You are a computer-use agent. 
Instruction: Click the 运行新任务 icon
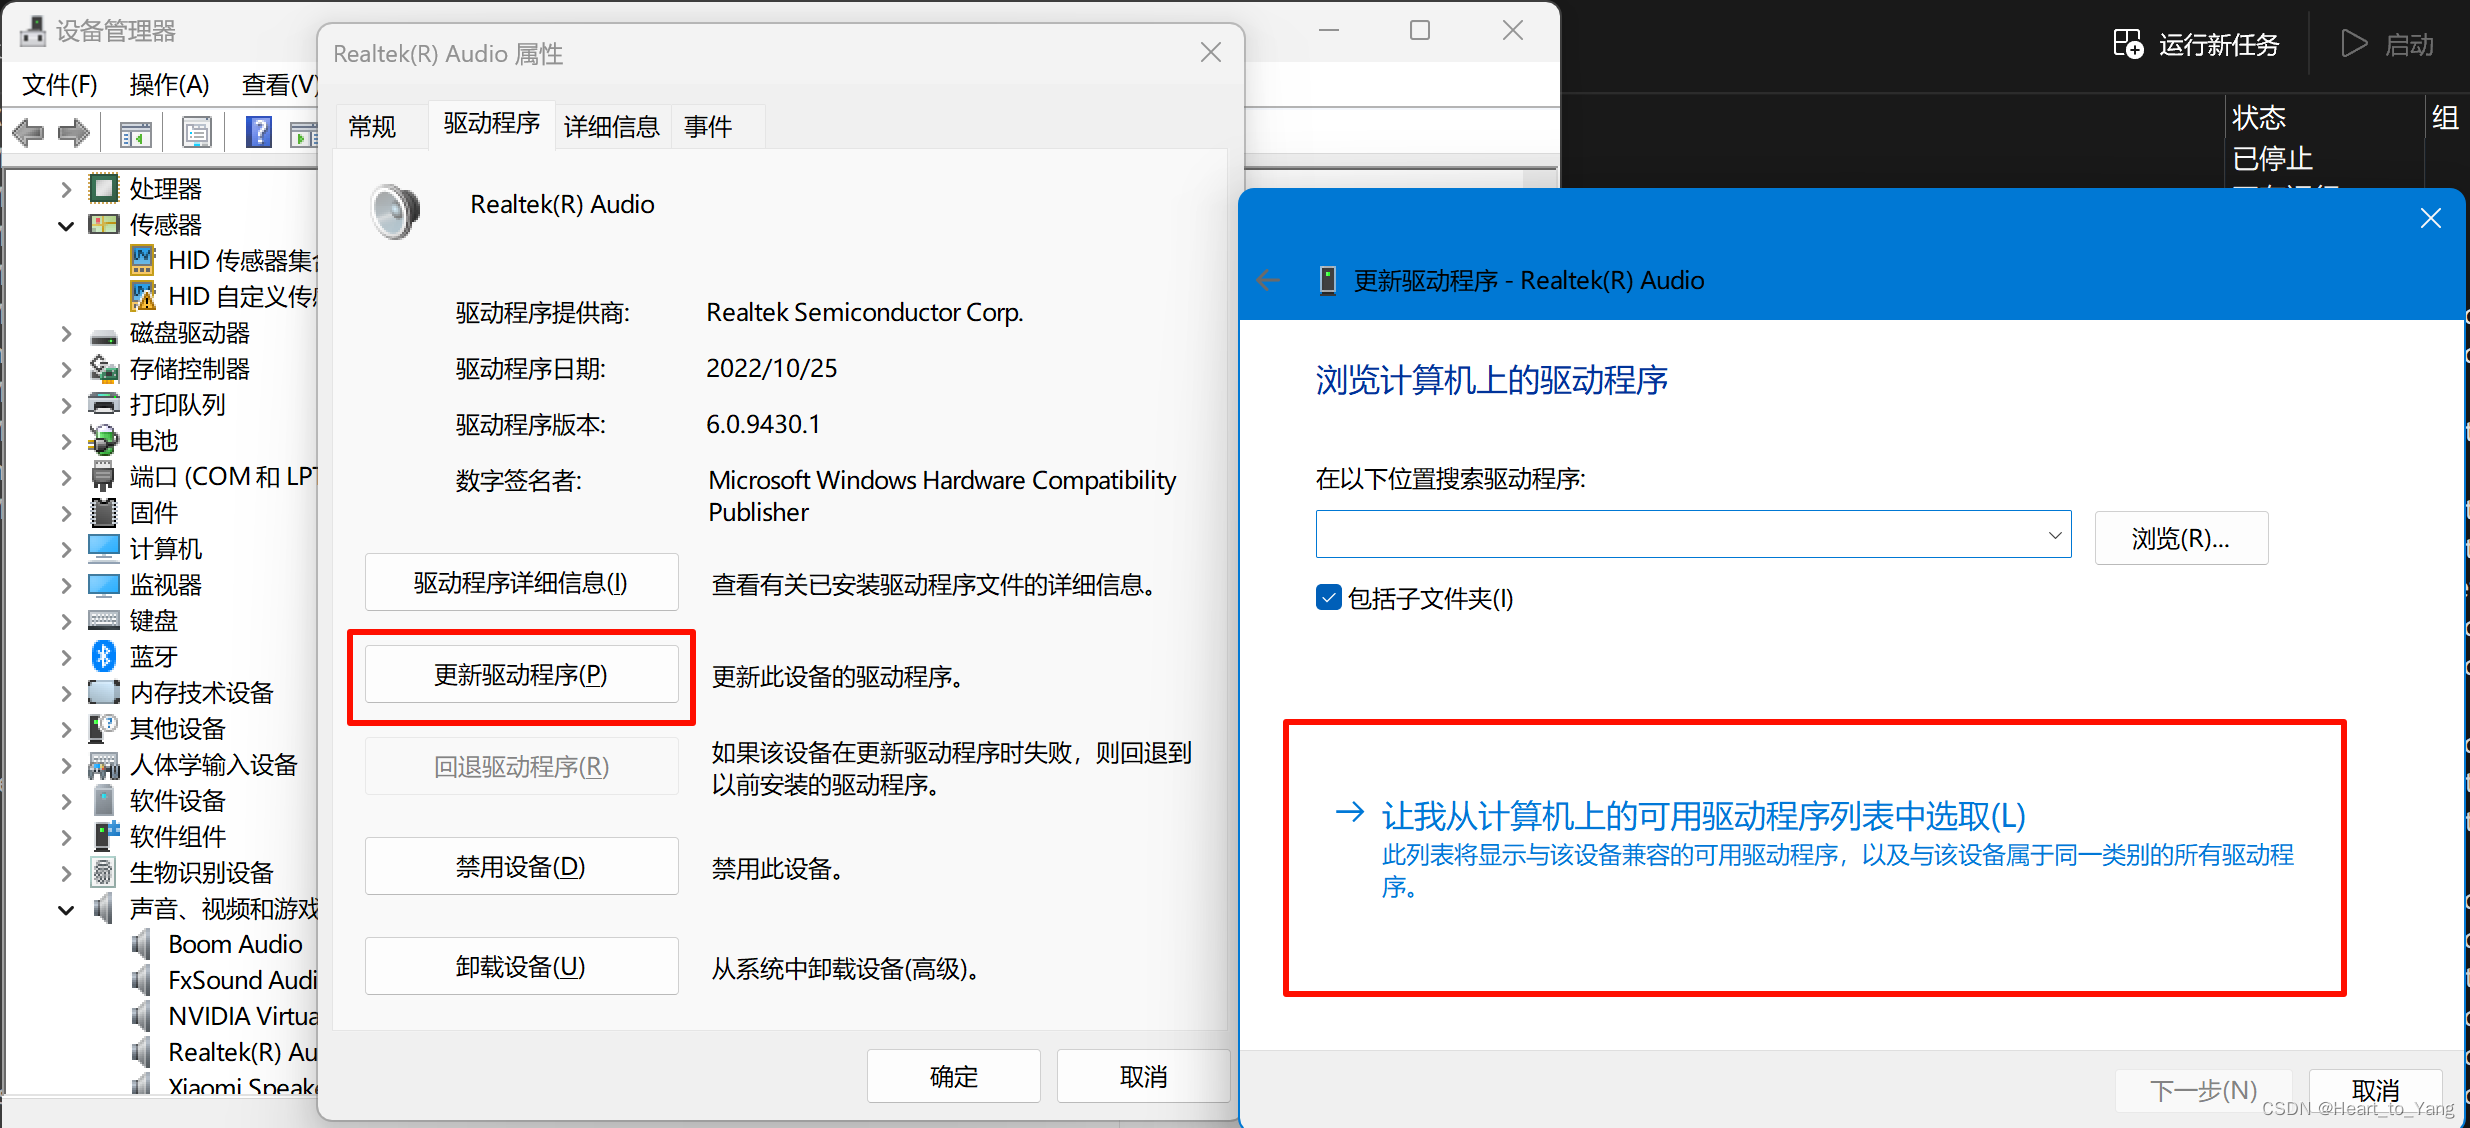click(x=2127, y=45)
